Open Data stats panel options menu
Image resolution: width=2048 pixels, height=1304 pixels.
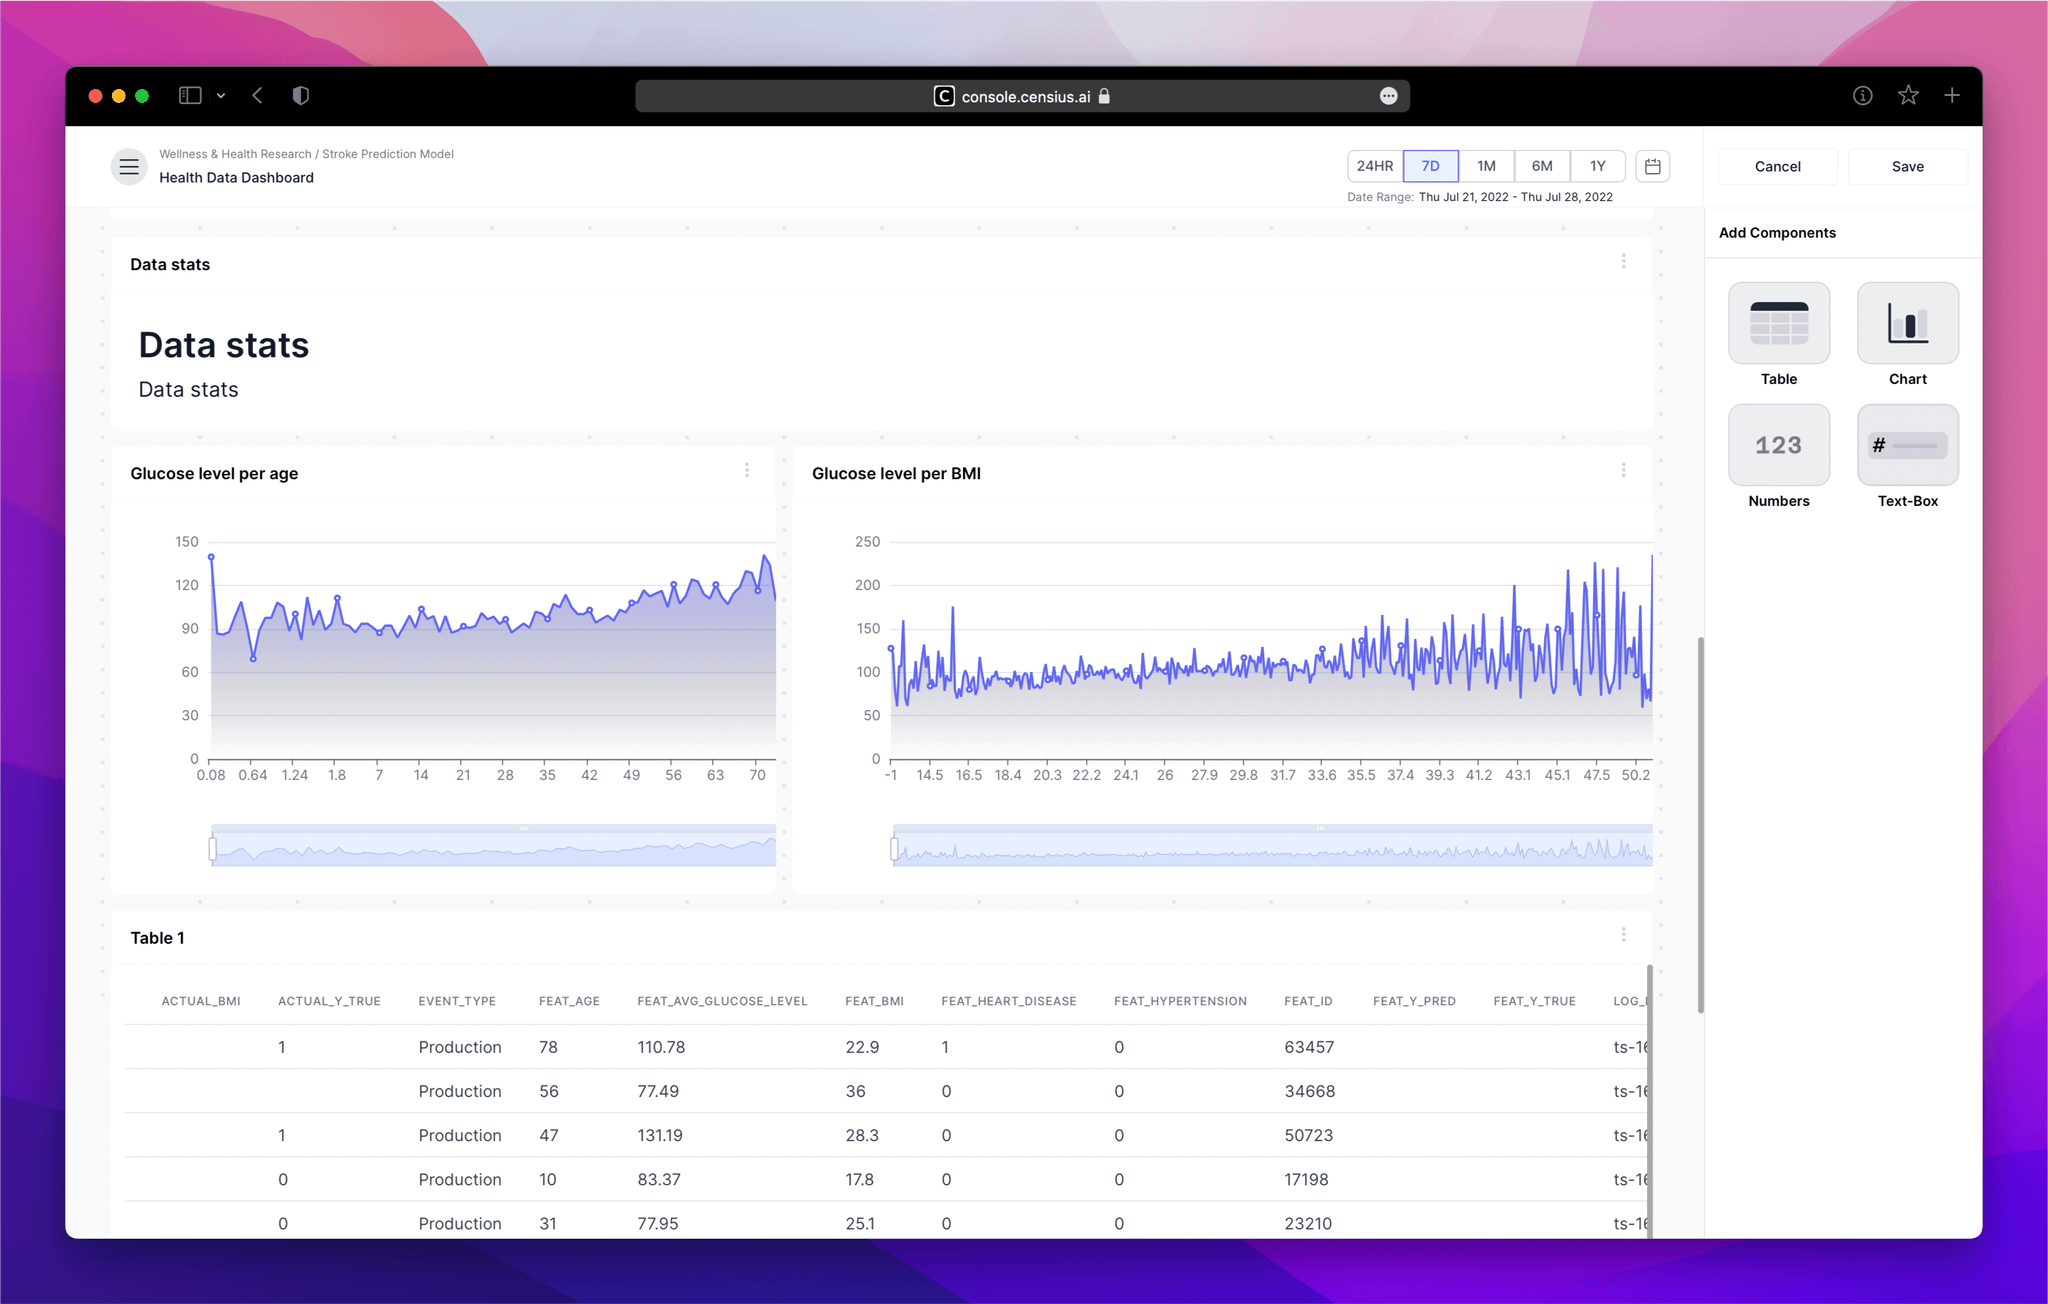coord(1624,261)
